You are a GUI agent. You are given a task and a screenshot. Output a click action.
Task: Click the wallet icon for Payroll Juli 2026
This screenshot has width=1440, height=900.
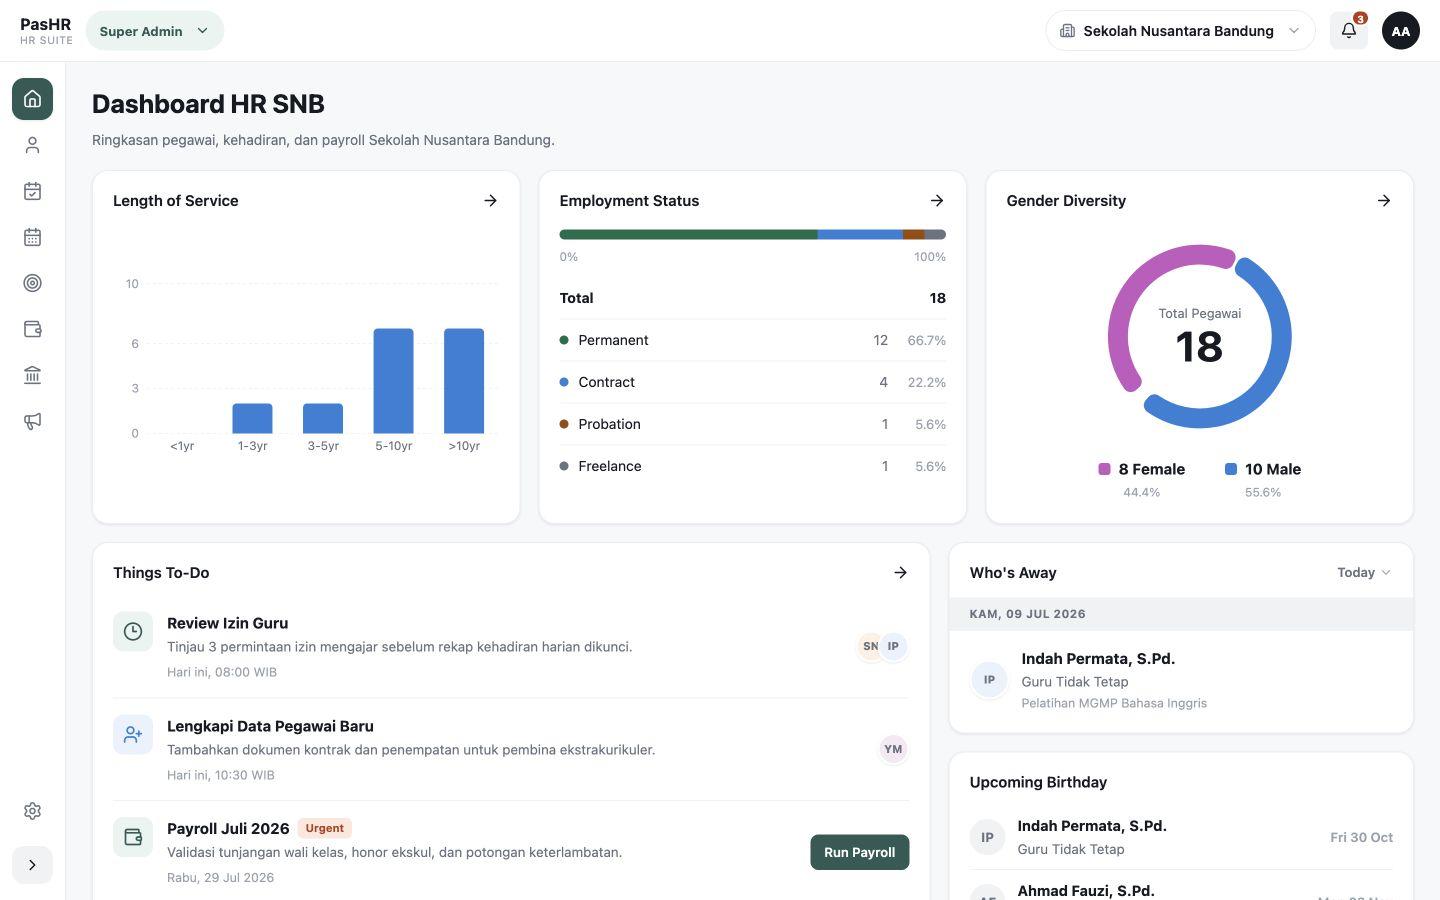coord(133,837)
